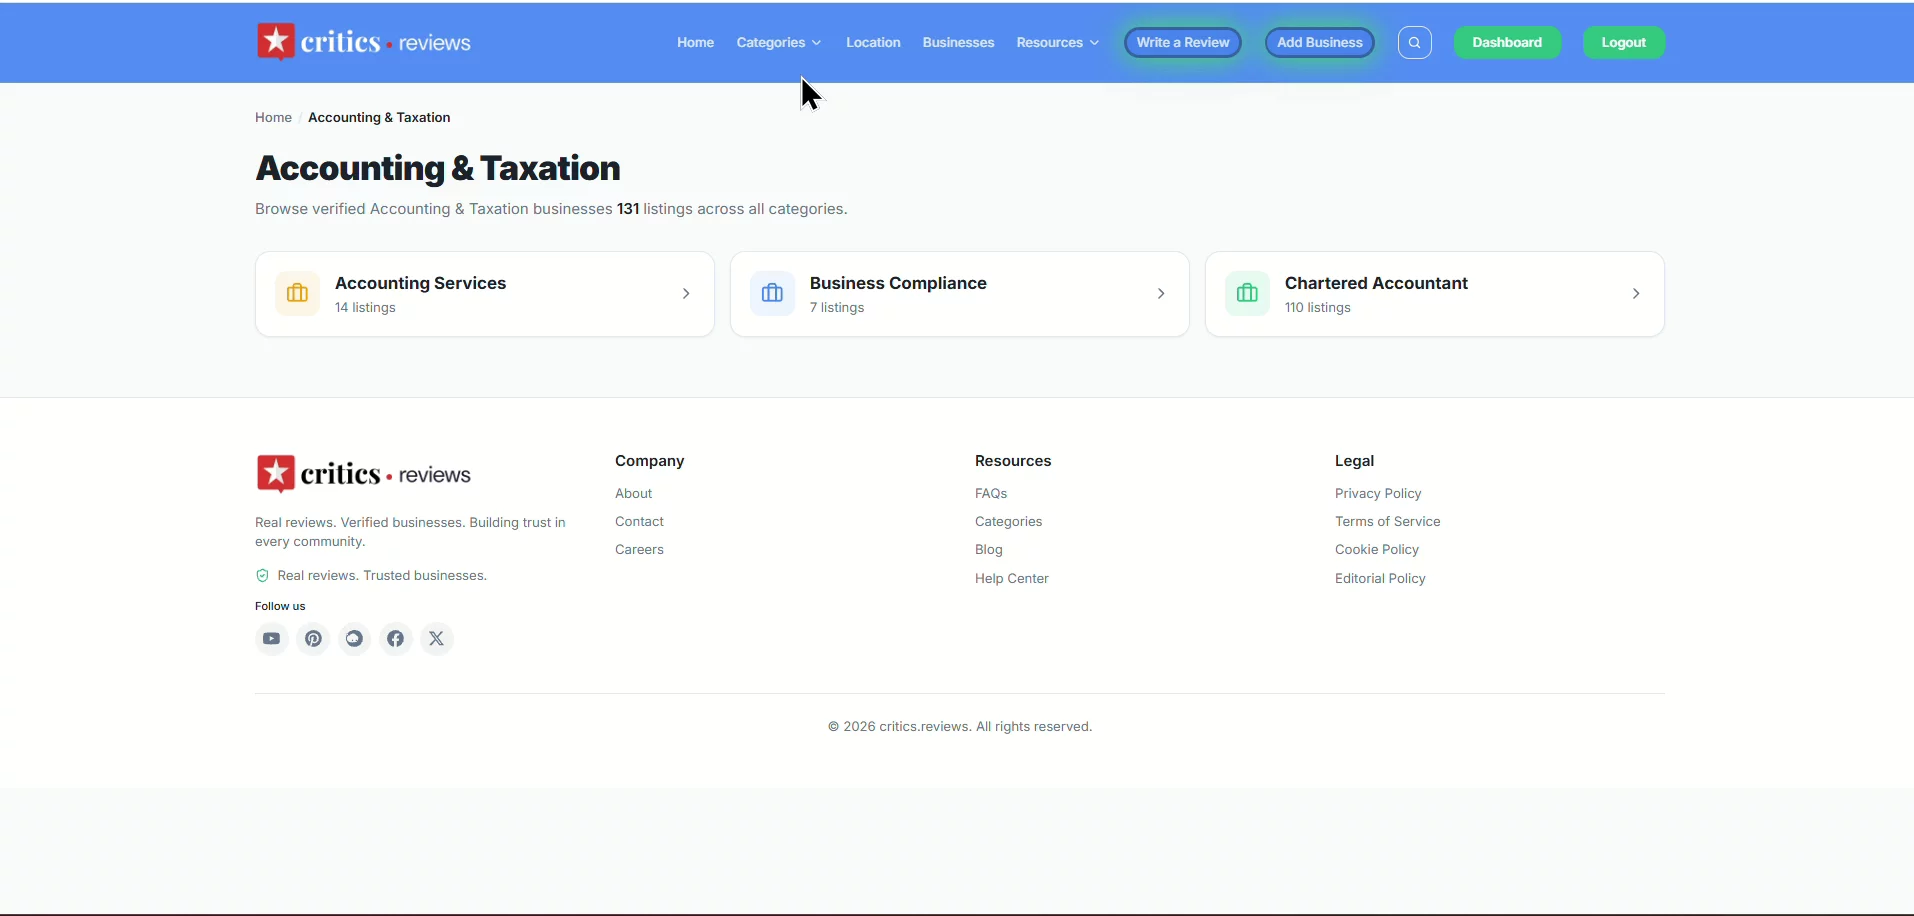This screenshot has height=916, width=1914.
Task: Open the Editorial Policy link
Action: [x=1380, y=579]
